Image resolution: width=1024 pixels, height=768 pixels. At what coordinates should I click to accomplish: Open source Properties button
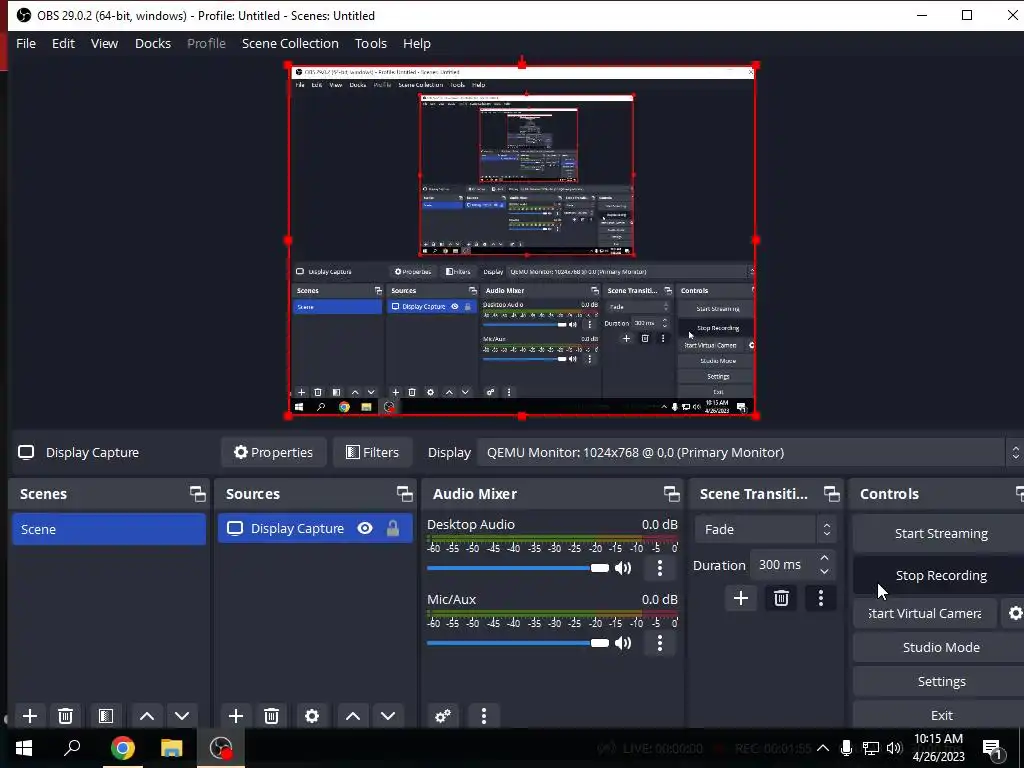[274, 453]
